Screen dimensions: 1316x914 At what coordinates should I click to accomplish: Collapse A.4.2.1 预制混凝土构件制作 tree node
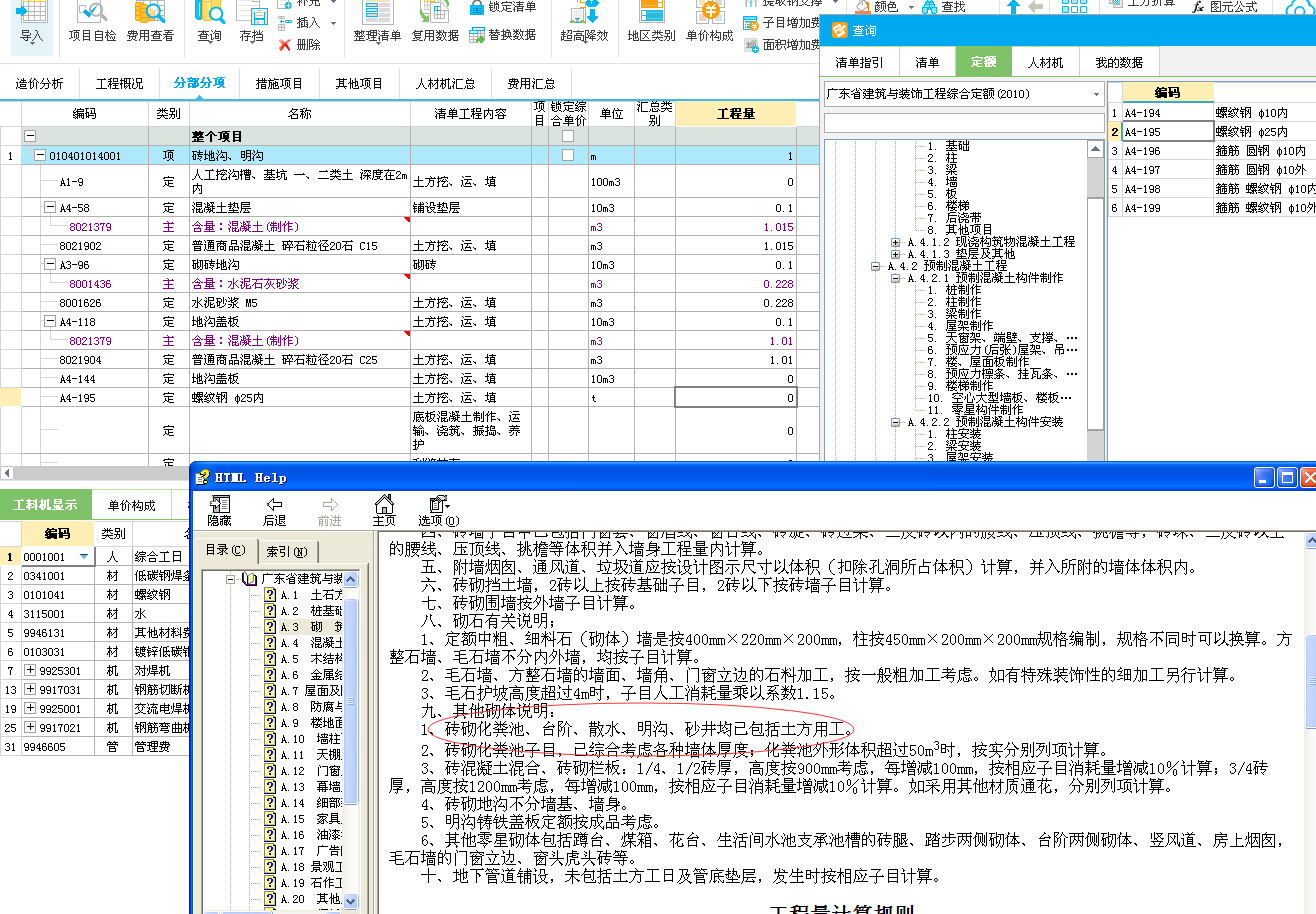(x=896, y=278)
